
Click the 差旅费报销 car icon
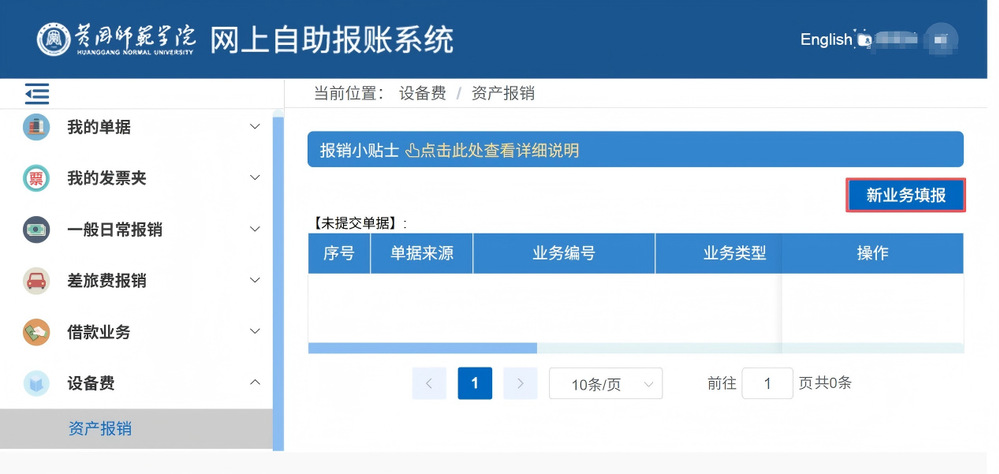(36, 280)
